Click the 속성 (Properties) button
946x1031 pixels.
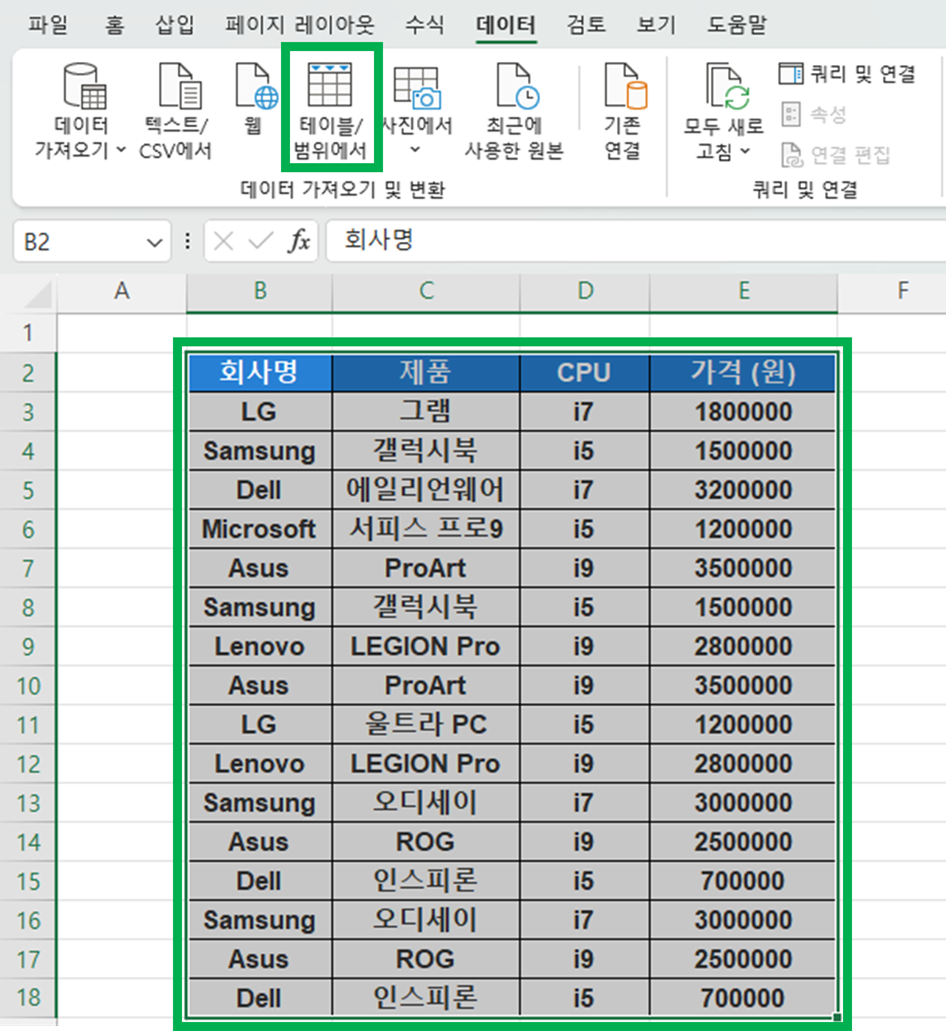coord(814,114)
